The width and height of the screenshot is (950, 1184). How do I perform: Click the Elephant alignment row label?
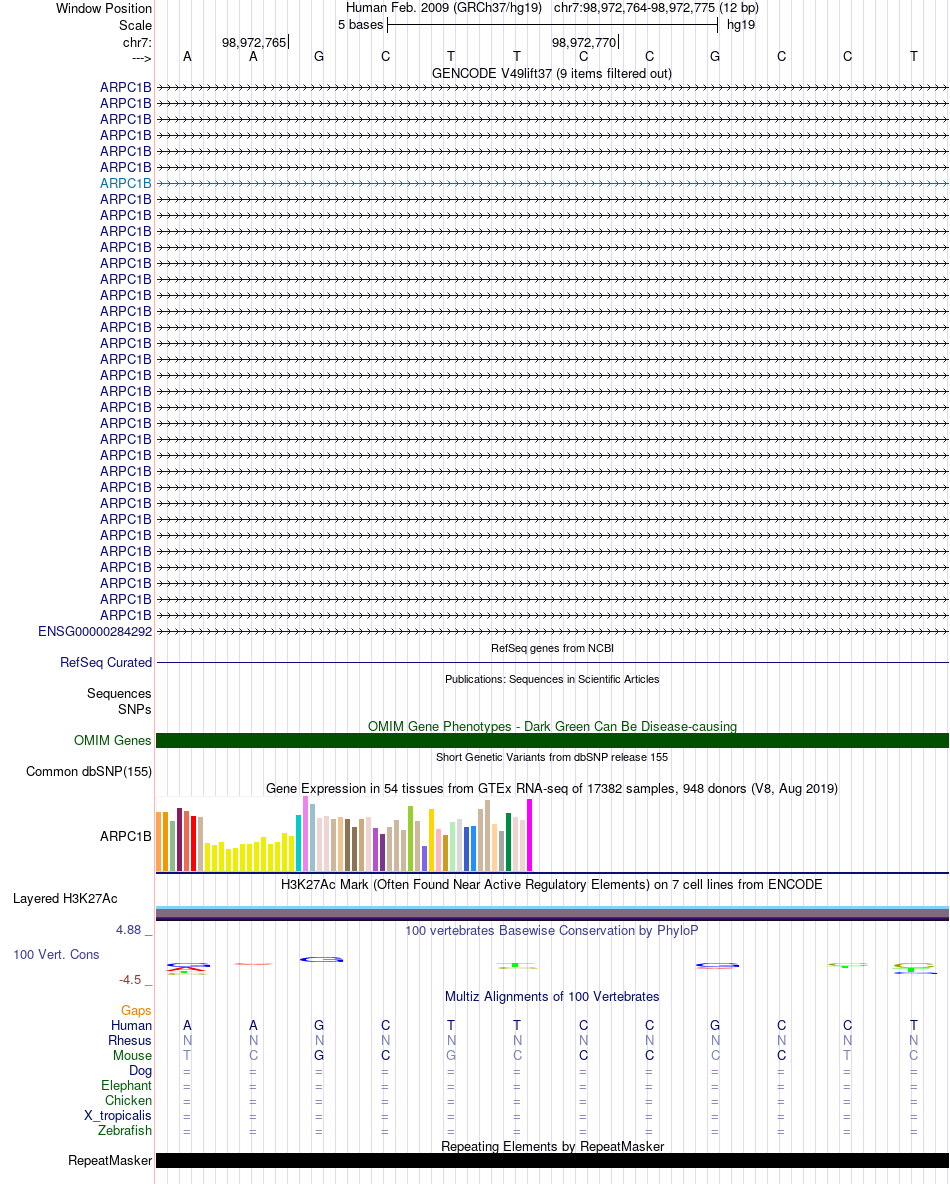[x=126, y=1086]
